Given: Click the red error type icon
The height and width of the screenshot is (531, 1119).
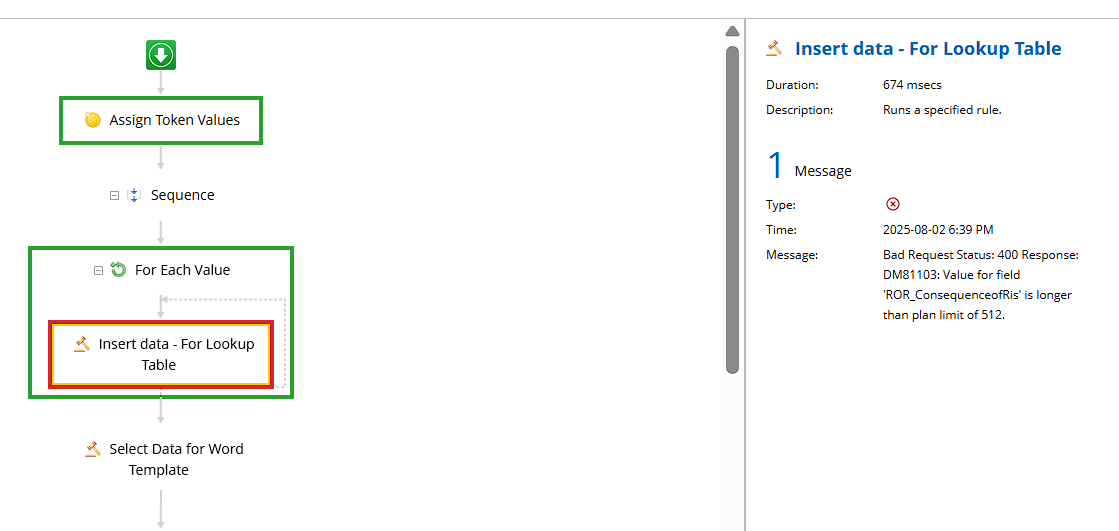Looking at the screenshot, I should tap(892, 204).
